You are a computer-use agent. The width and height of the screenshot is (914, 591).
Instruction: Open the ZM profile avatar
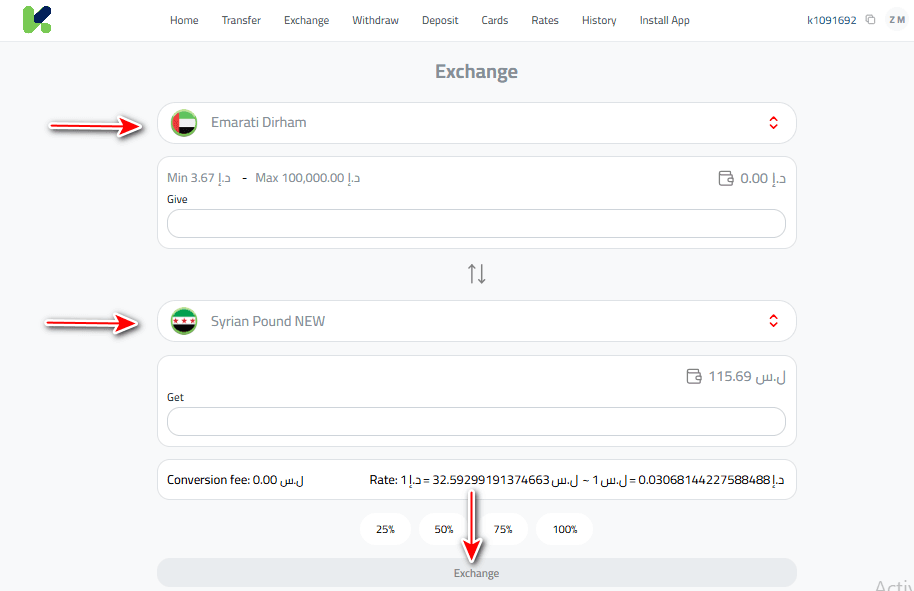pyautogui.click(x=896, y=20)
